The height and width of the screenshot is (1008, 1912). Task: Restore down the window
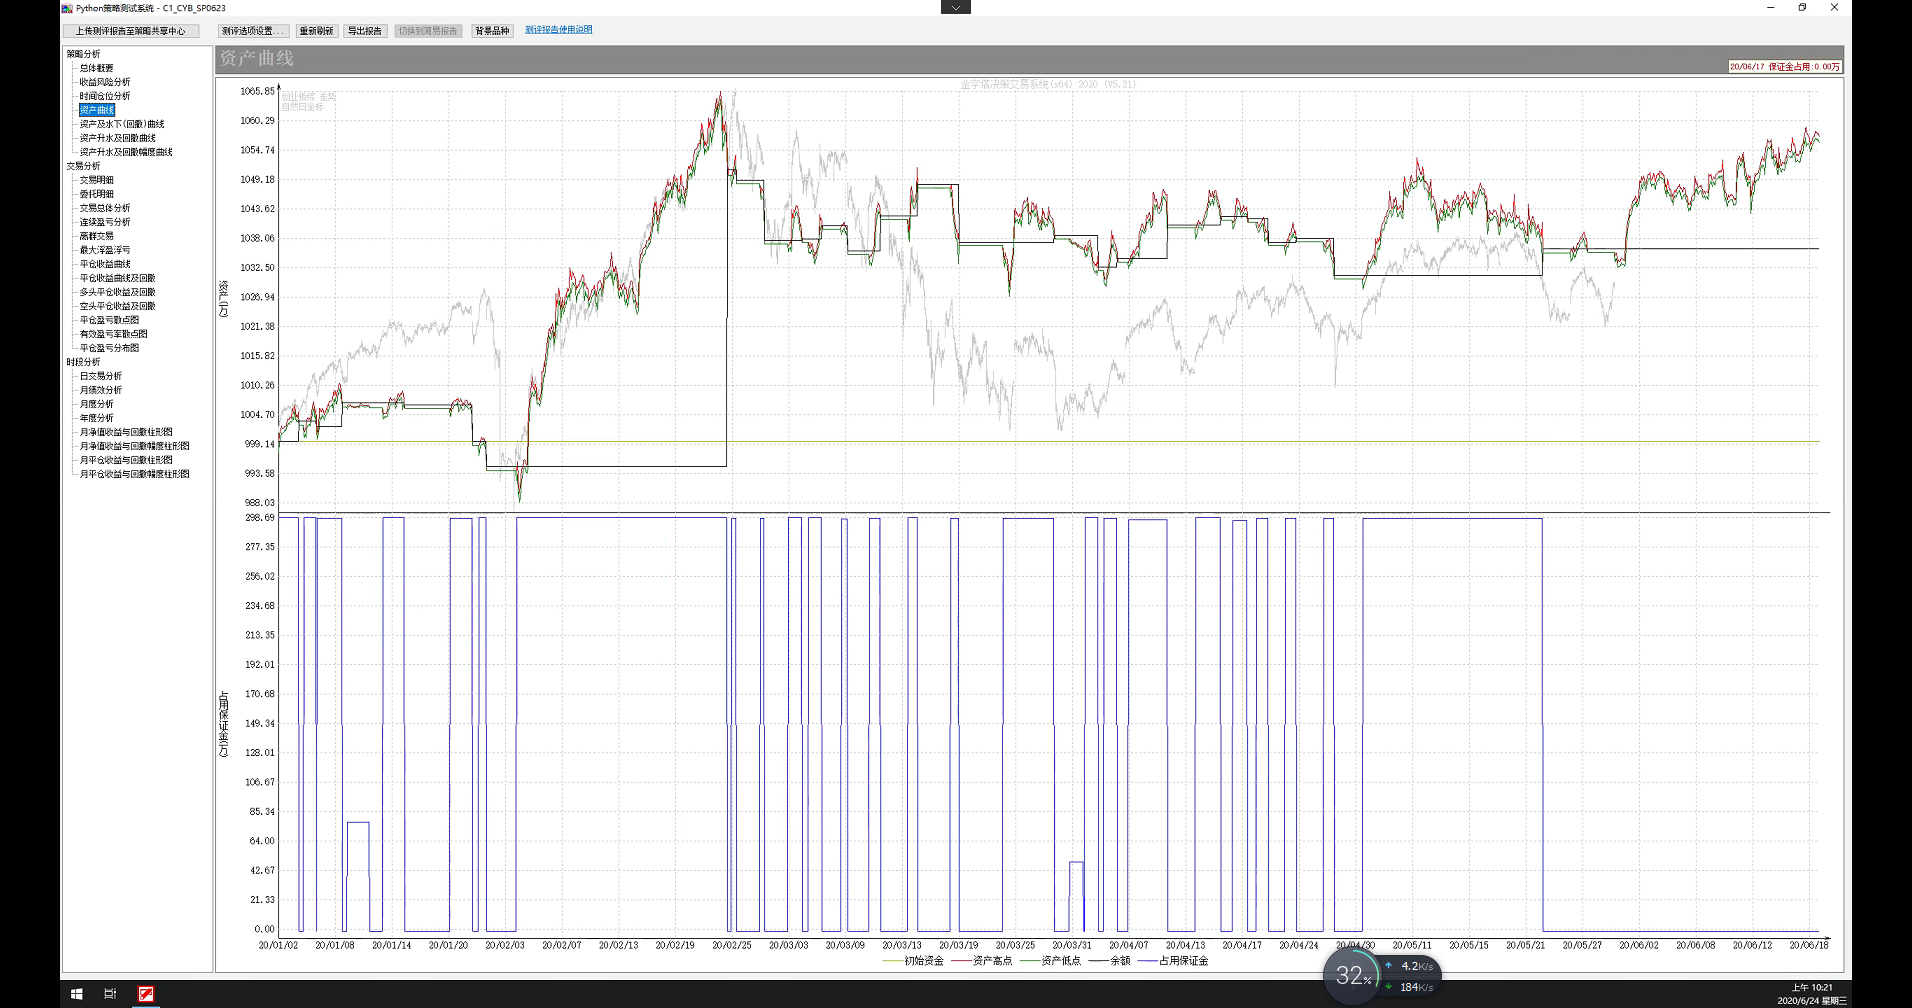[x=1802, y=7]
